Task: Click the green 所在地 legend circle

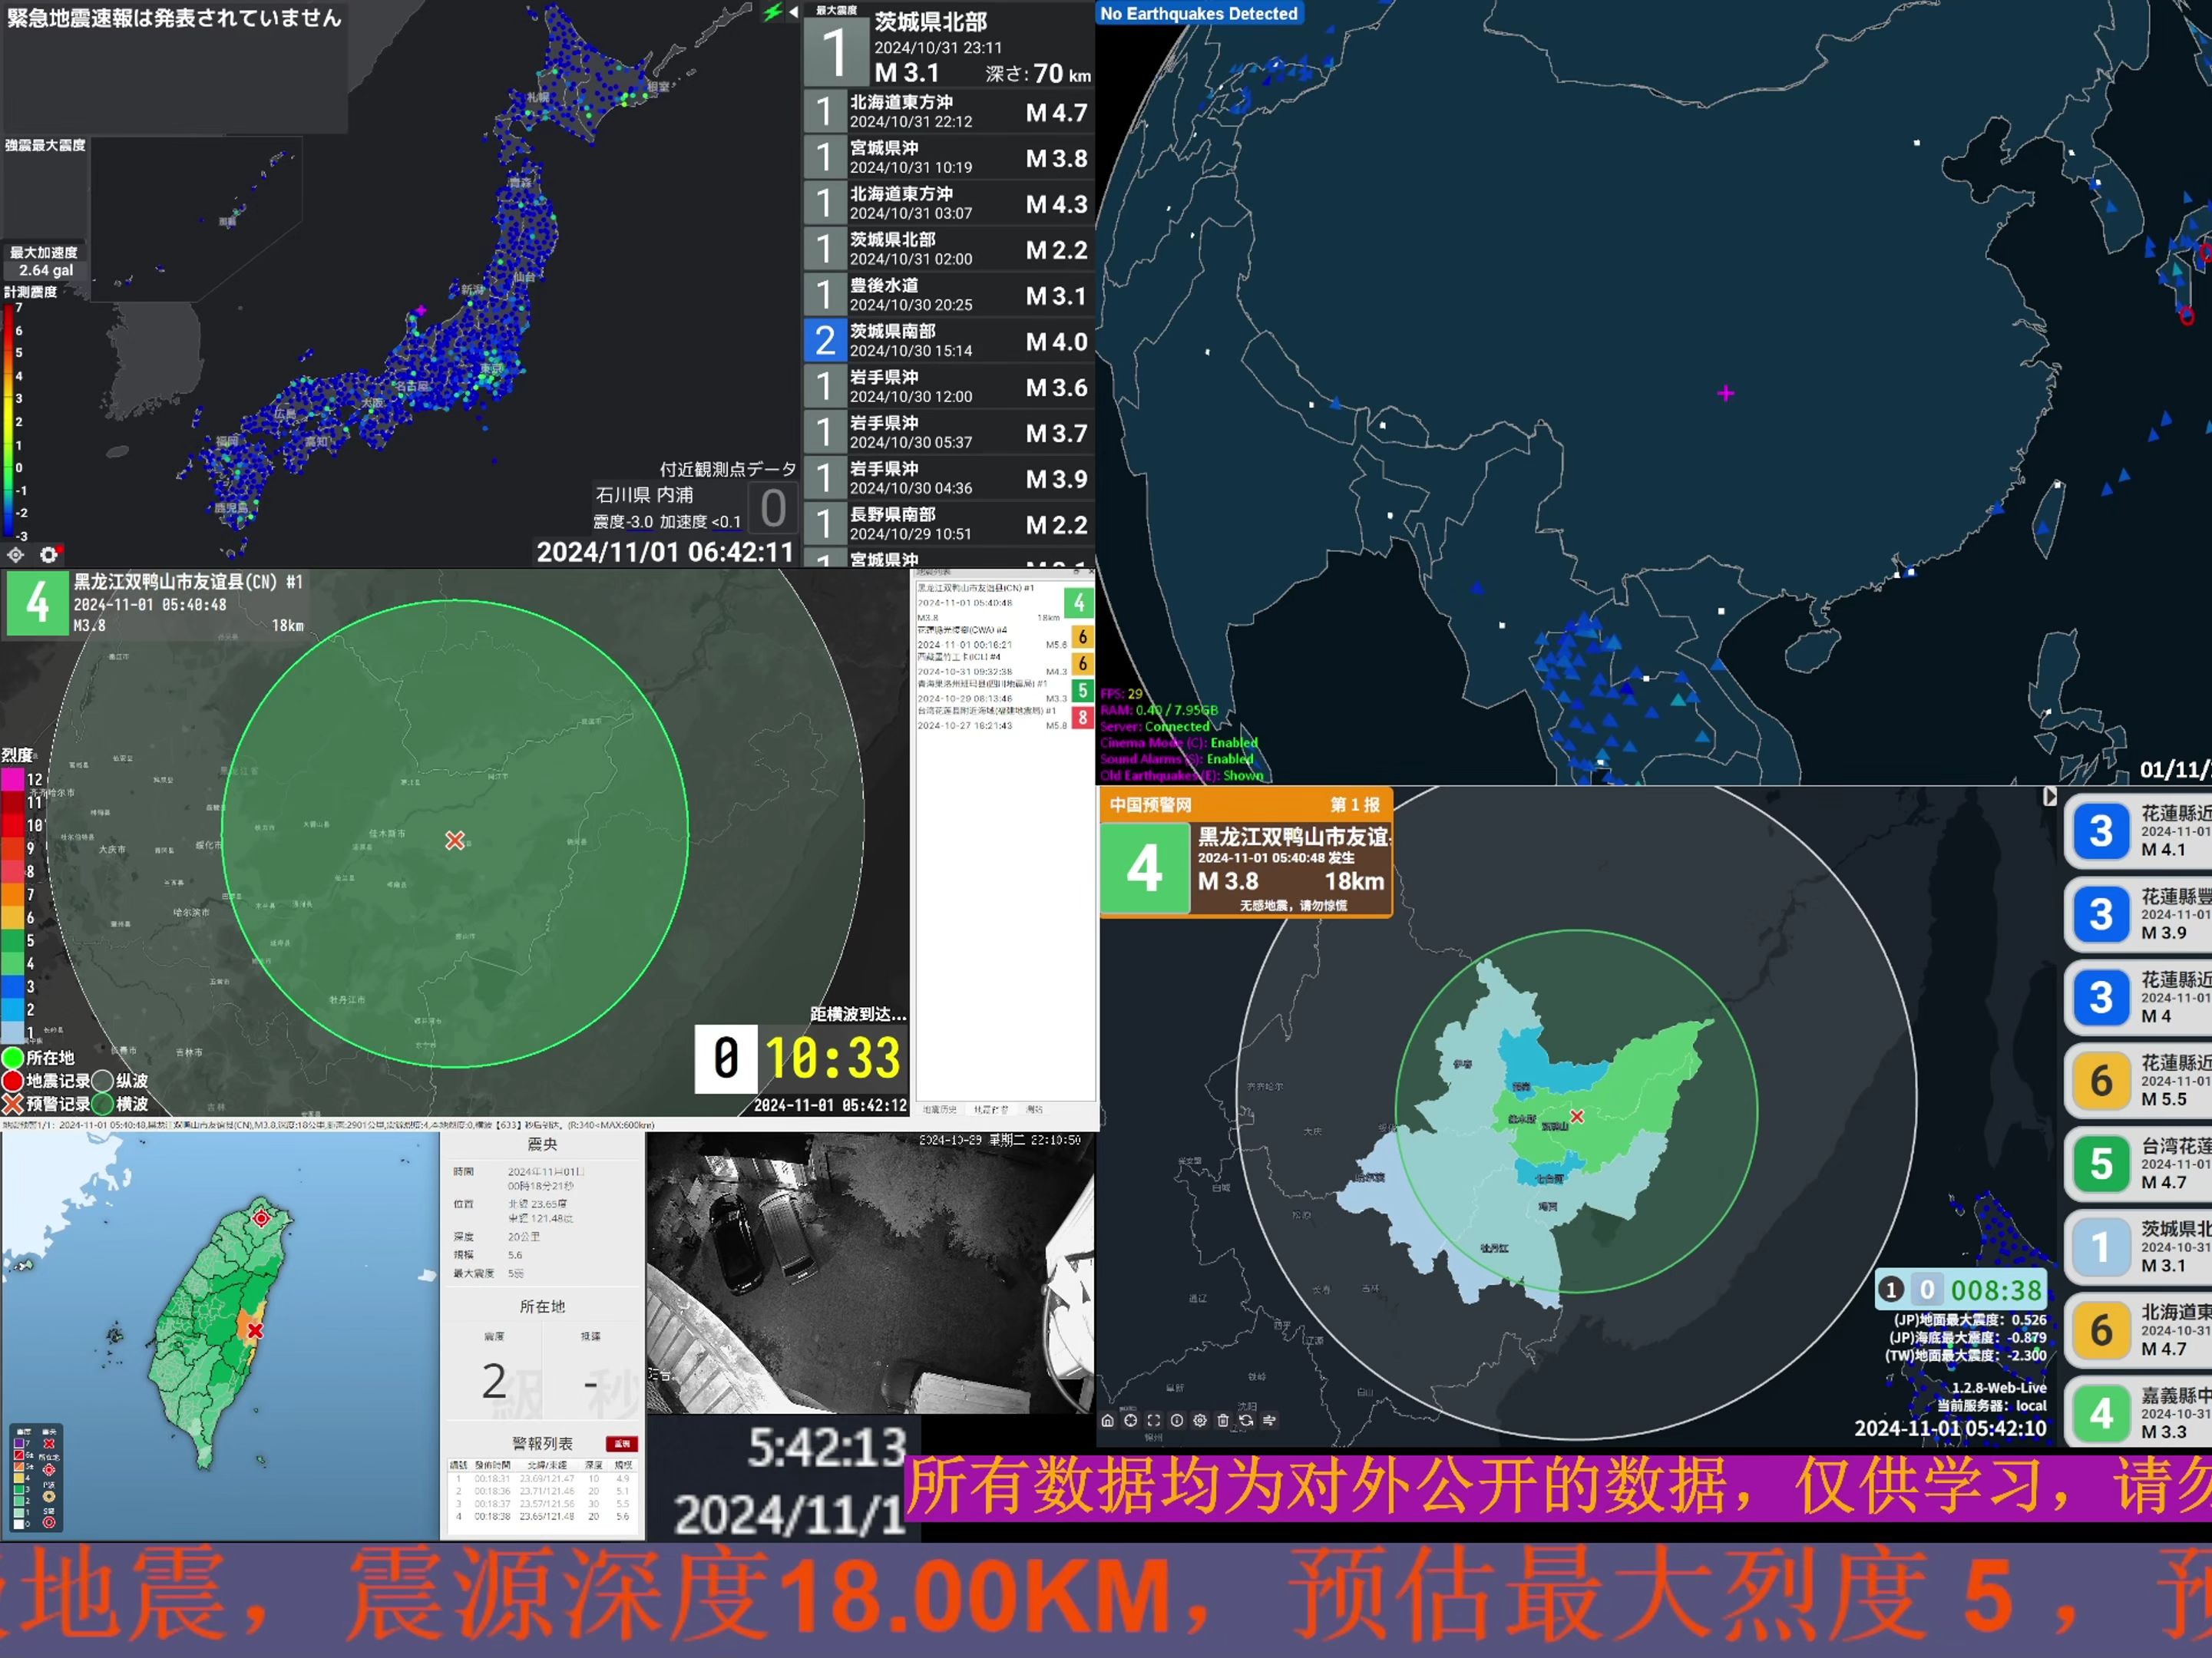Action: (x=13, y=1057)
